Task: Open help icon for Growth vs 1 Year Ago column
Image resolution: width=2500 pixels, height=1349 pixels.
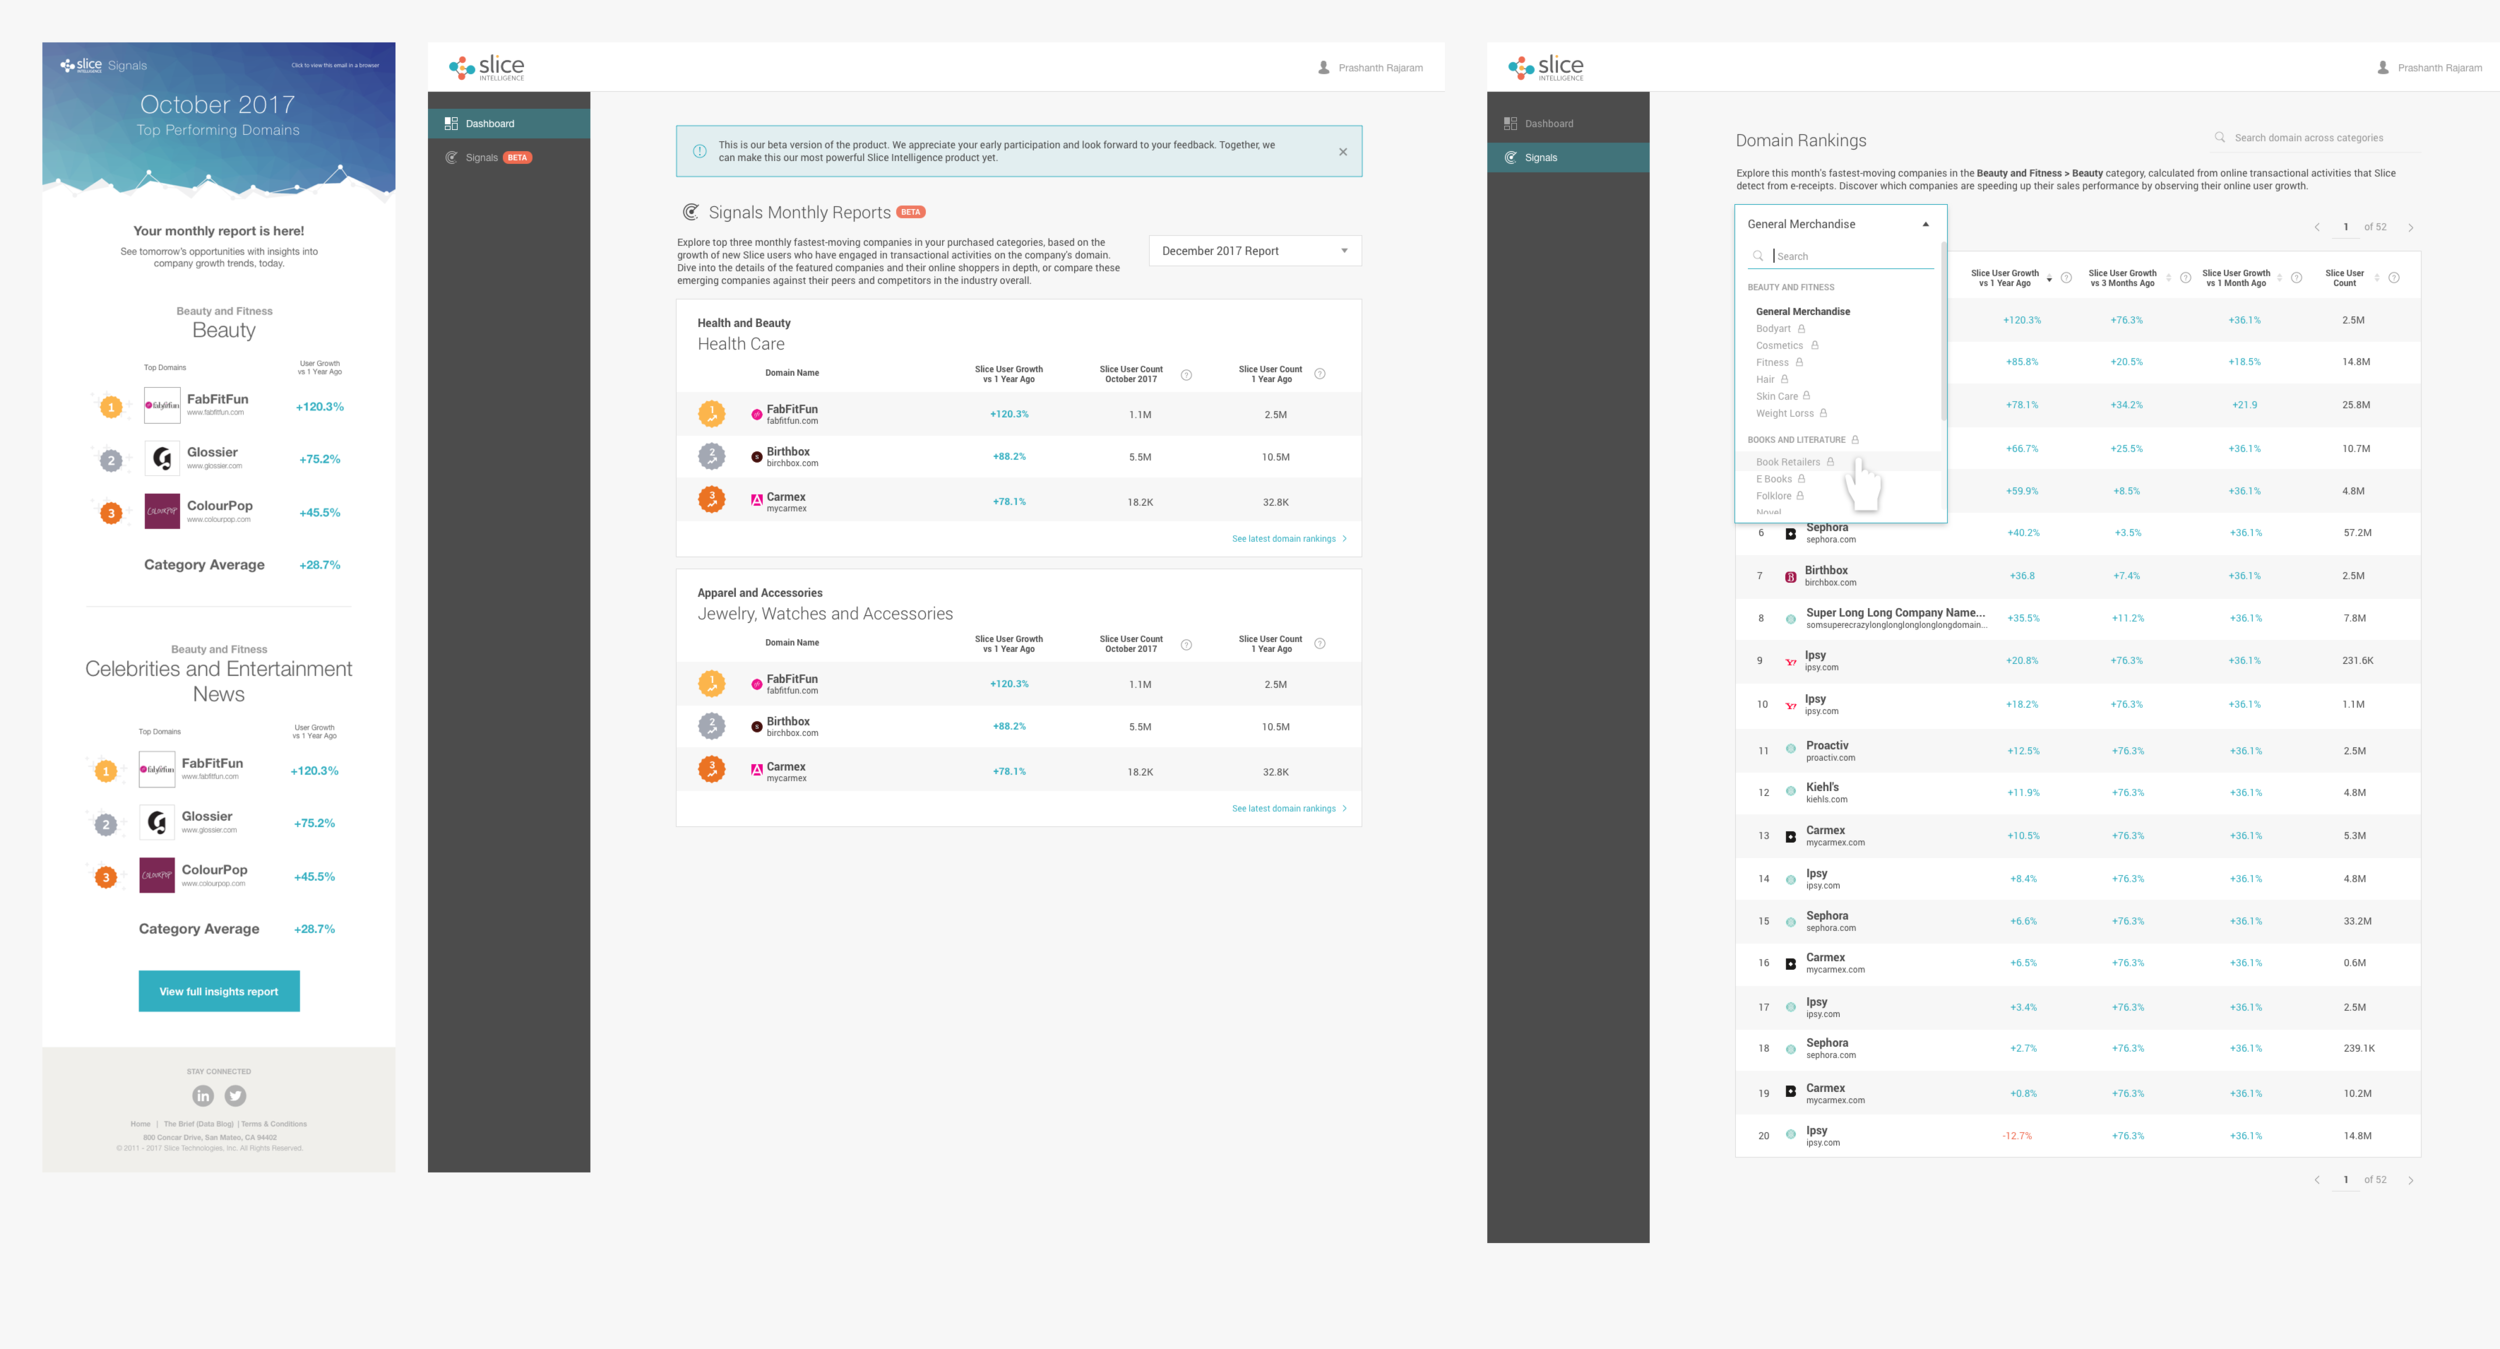Action: [2066, 278]
